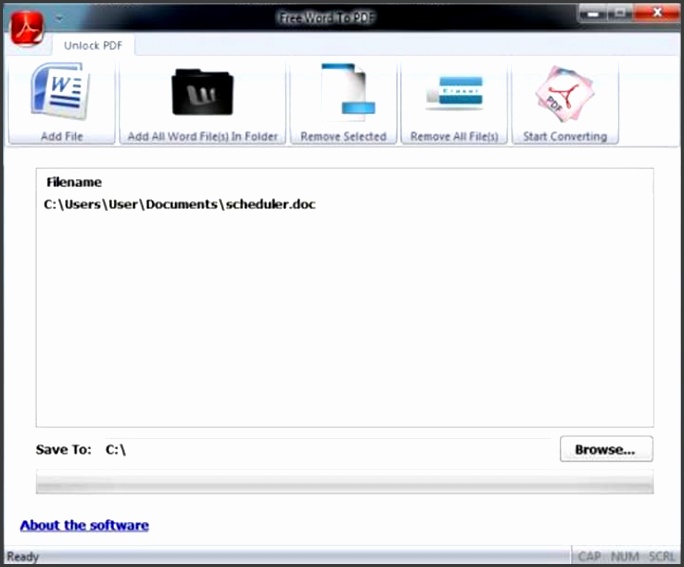Follow the About the software link

[x=84, y=525]
